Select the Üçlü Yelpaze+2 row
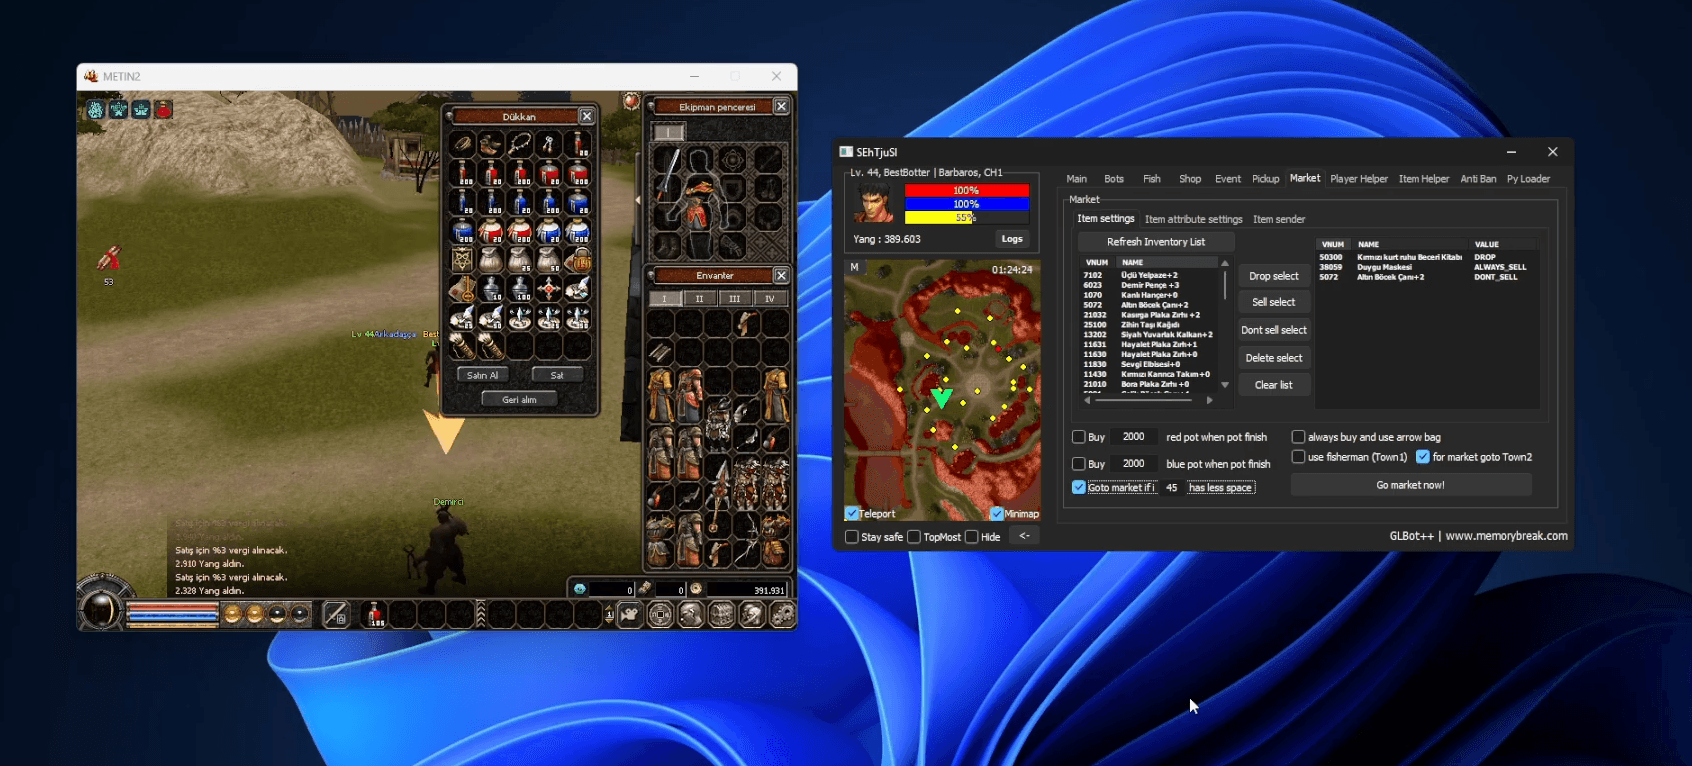 coord(1150,275)
